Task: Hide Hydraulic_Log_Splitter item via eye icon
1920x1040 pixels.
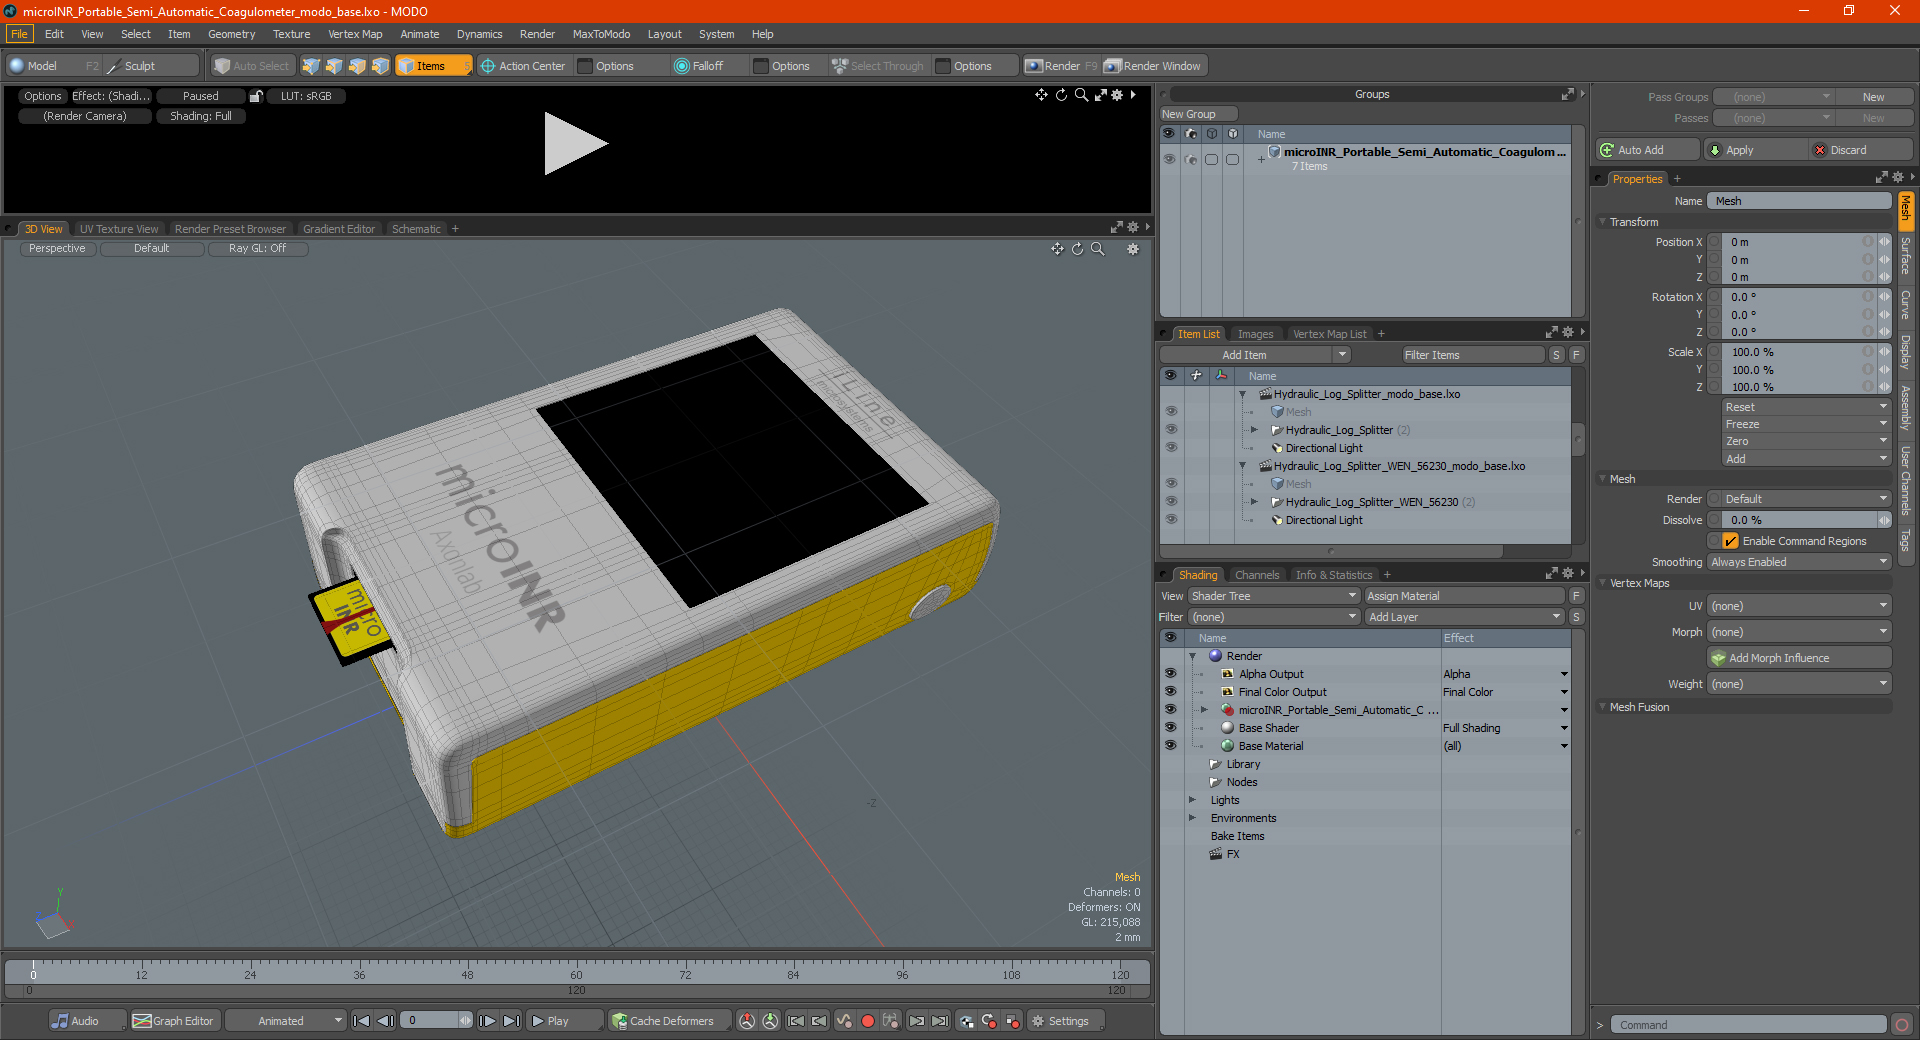Action: coord(1171,430)
